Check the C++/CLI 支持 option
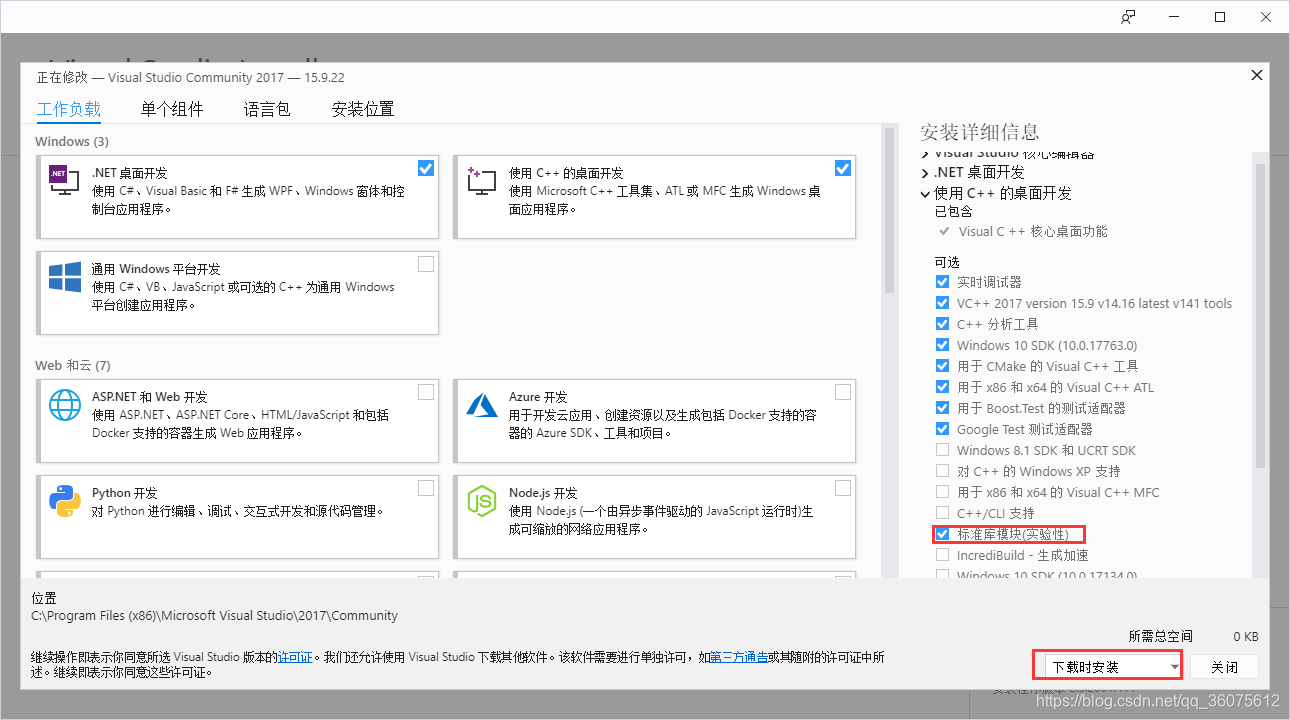The image size is (1290, 720). pos(942,513)
